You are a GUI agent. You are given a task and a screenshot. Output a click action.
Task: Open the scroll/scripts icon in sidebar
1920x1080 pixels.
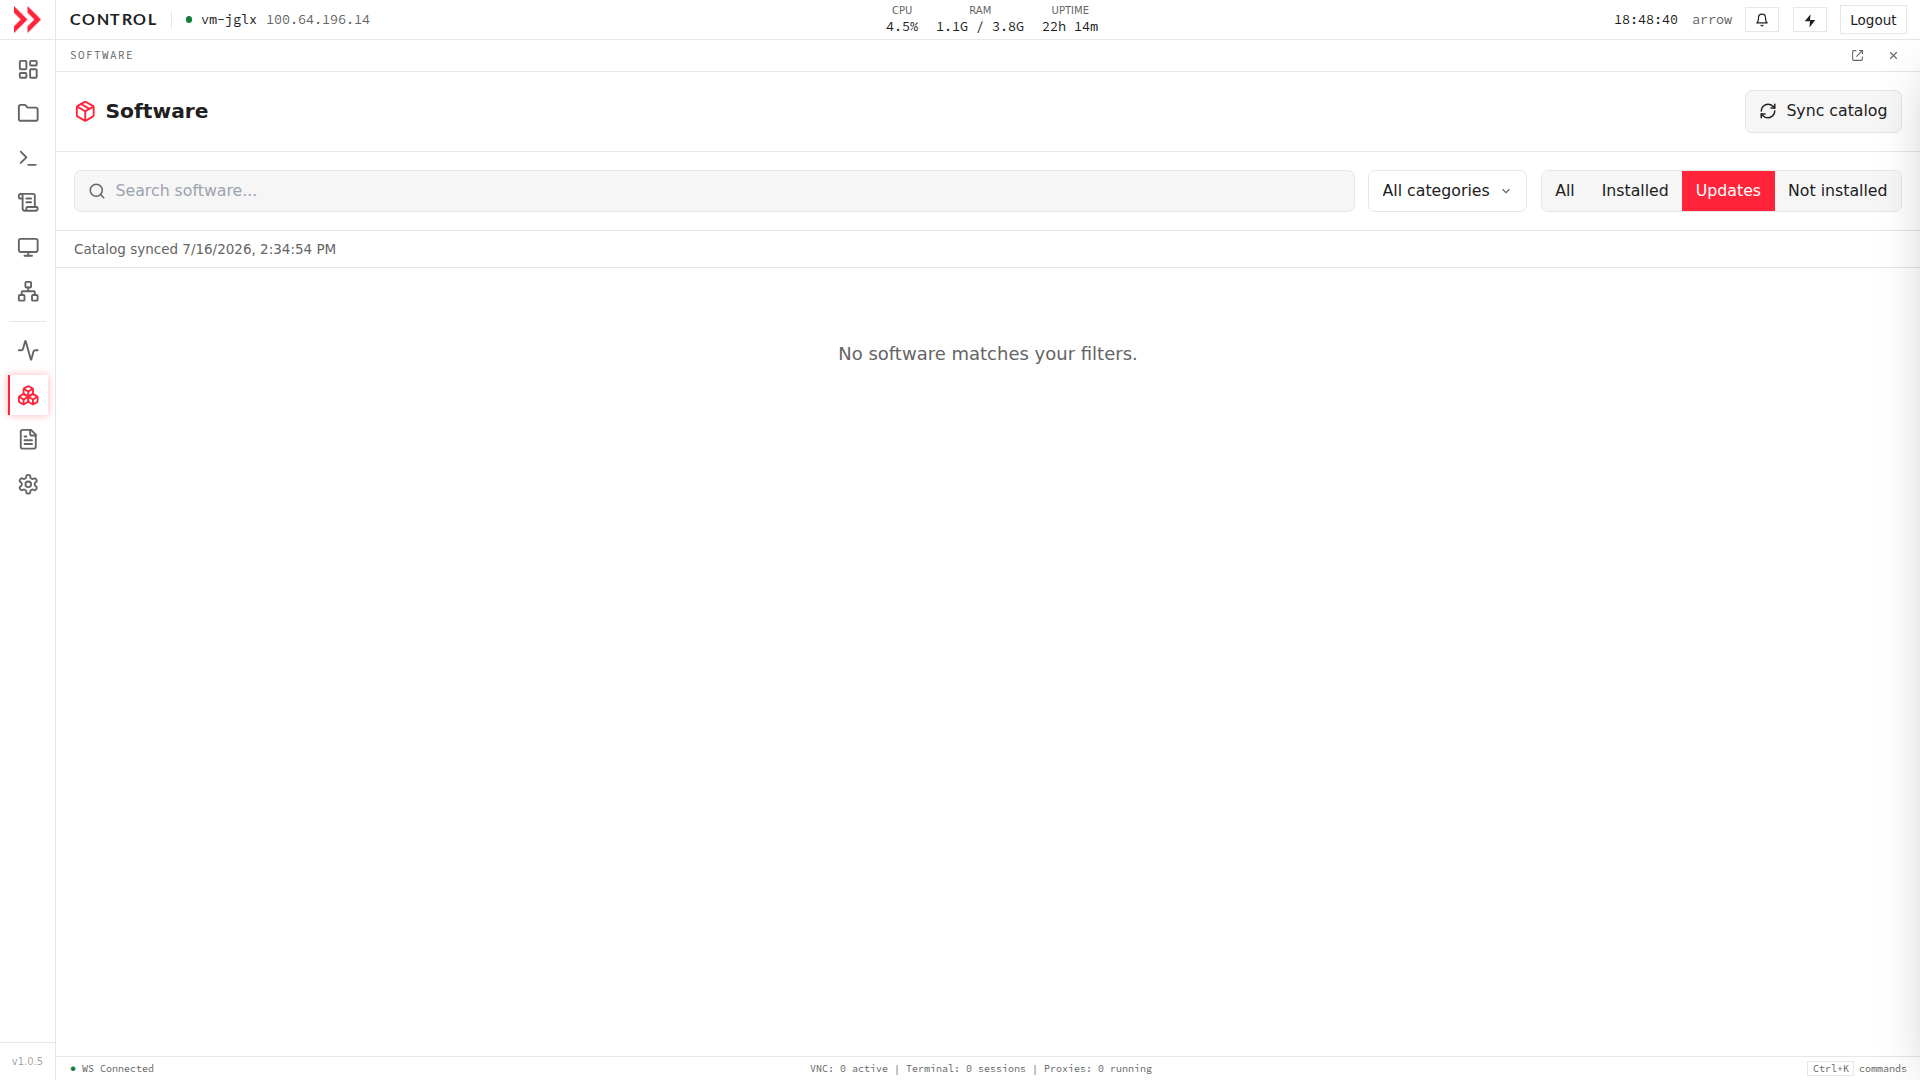point(28,202)
